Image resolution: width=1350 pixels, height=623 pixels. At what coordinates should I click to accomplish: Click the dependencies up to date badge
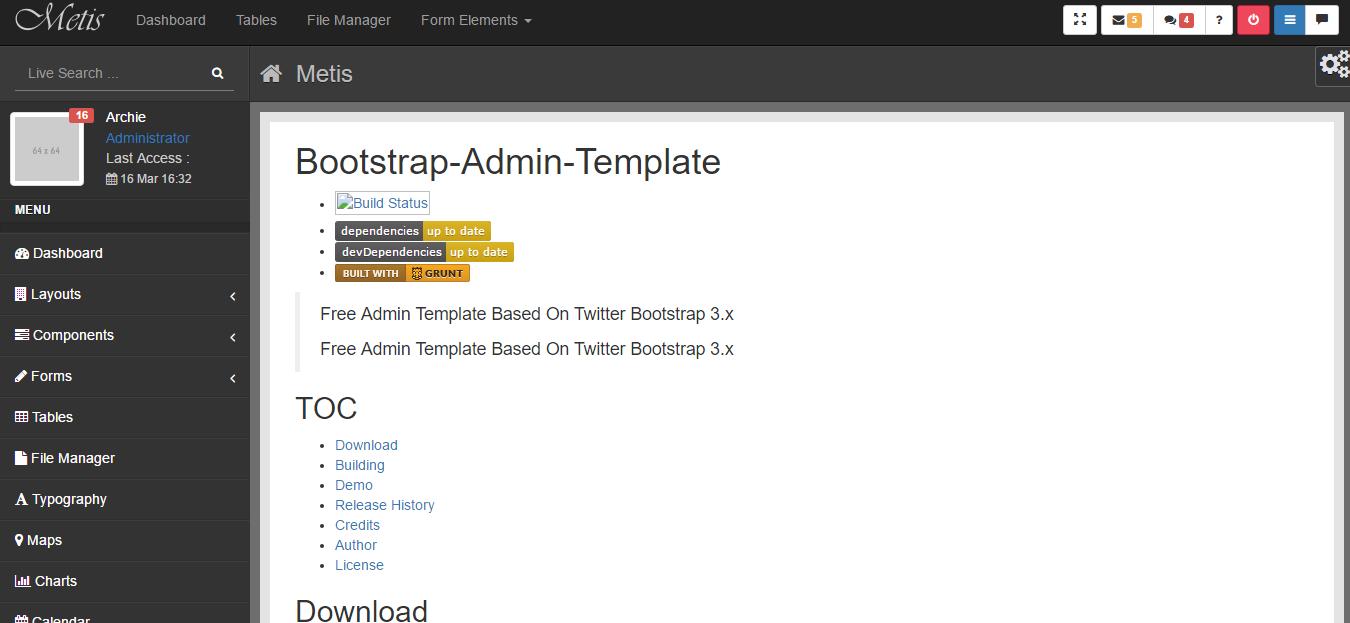(x=413, y=231)
